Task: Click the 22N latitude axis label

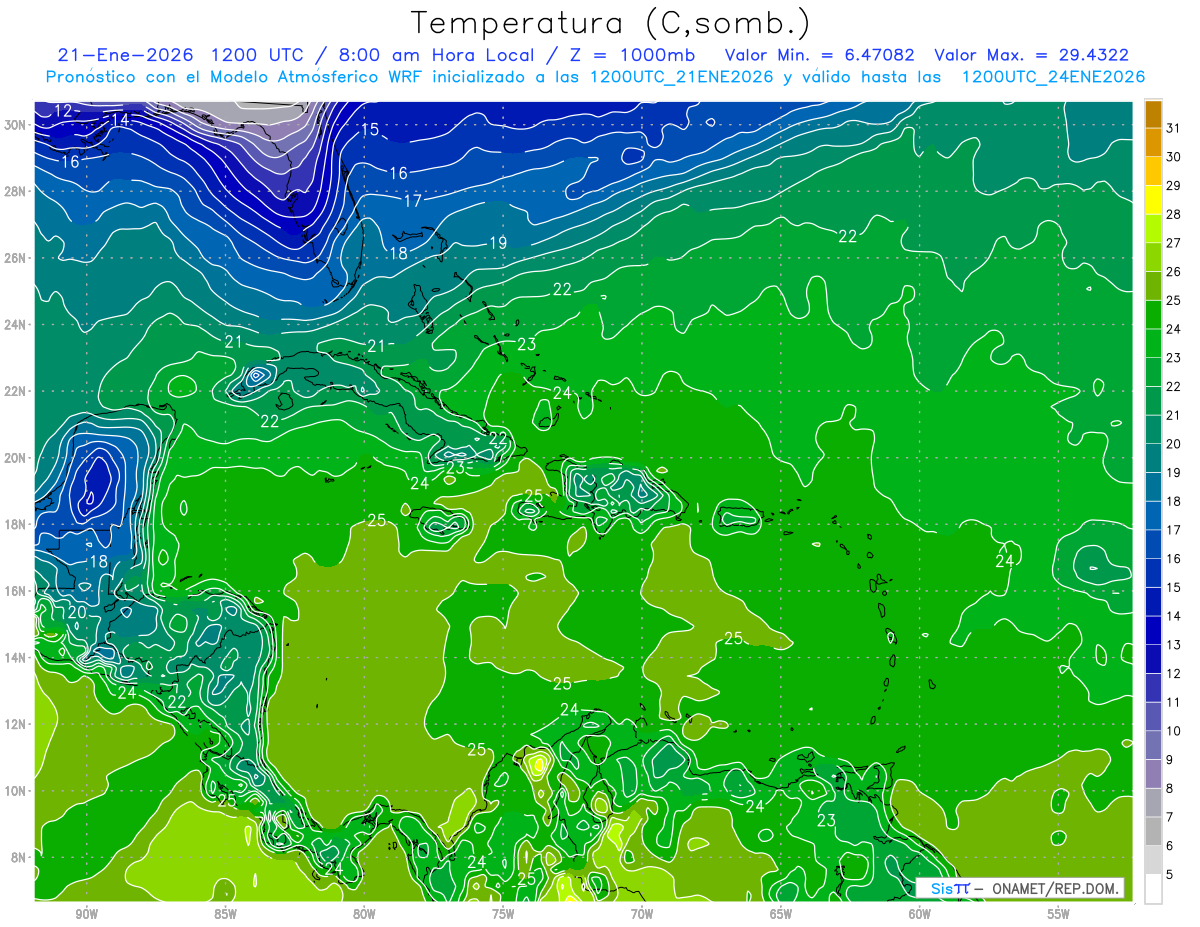Action: pyautogui.click(x=16, y=391)
